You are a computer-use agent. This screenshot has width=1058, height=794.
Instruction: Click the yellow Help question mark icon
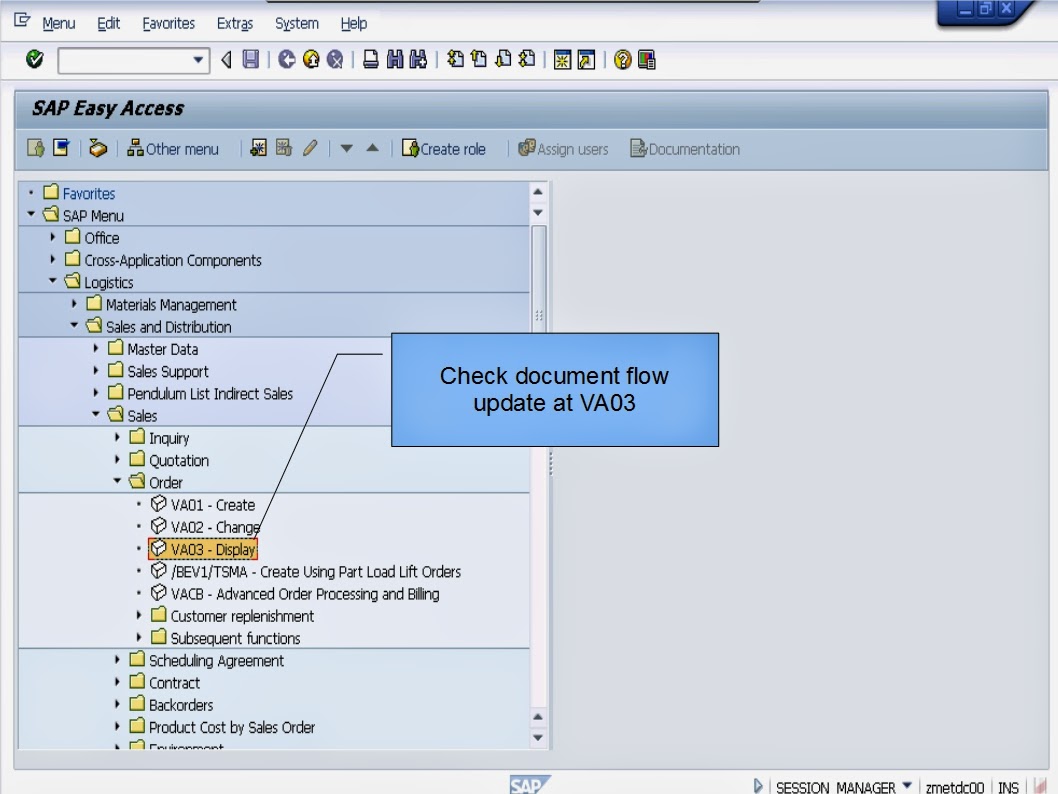pos(623,60)
